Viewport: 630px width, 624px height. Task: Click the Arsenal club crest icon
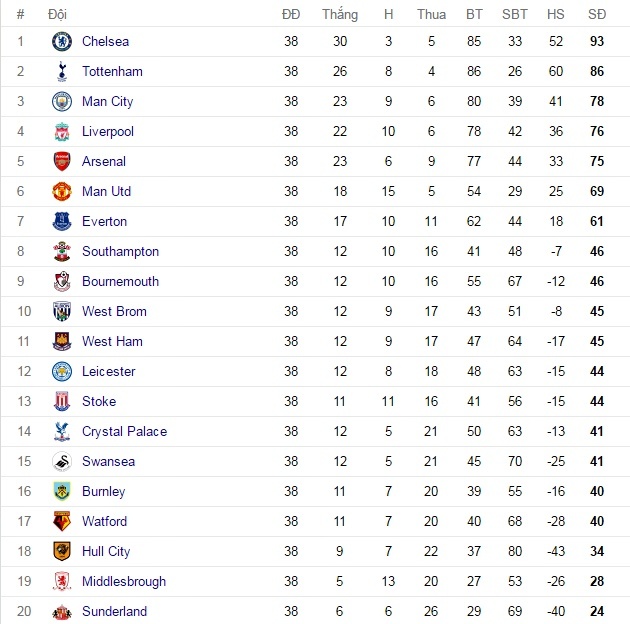coord(62,162)
